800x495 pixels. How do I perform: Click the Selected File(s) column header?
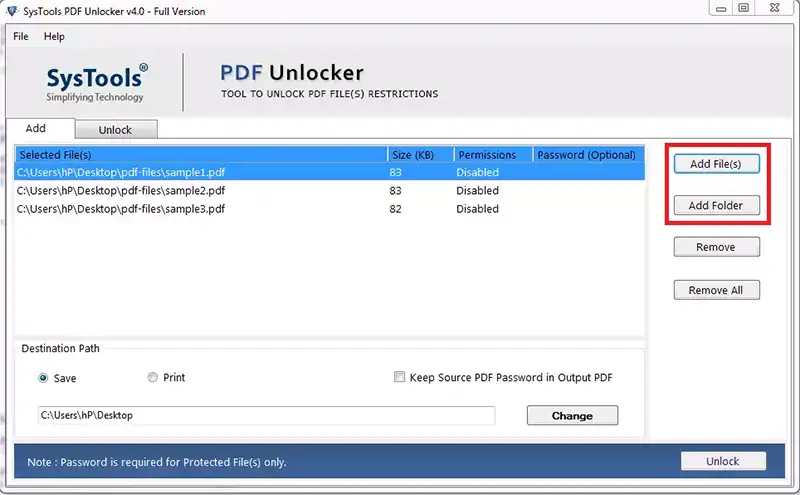[201, 155]
